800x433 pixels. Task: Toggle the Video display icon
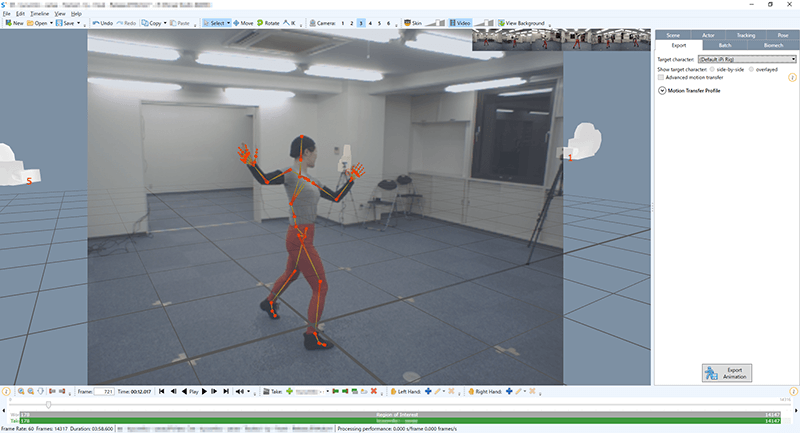pos(460,22)
